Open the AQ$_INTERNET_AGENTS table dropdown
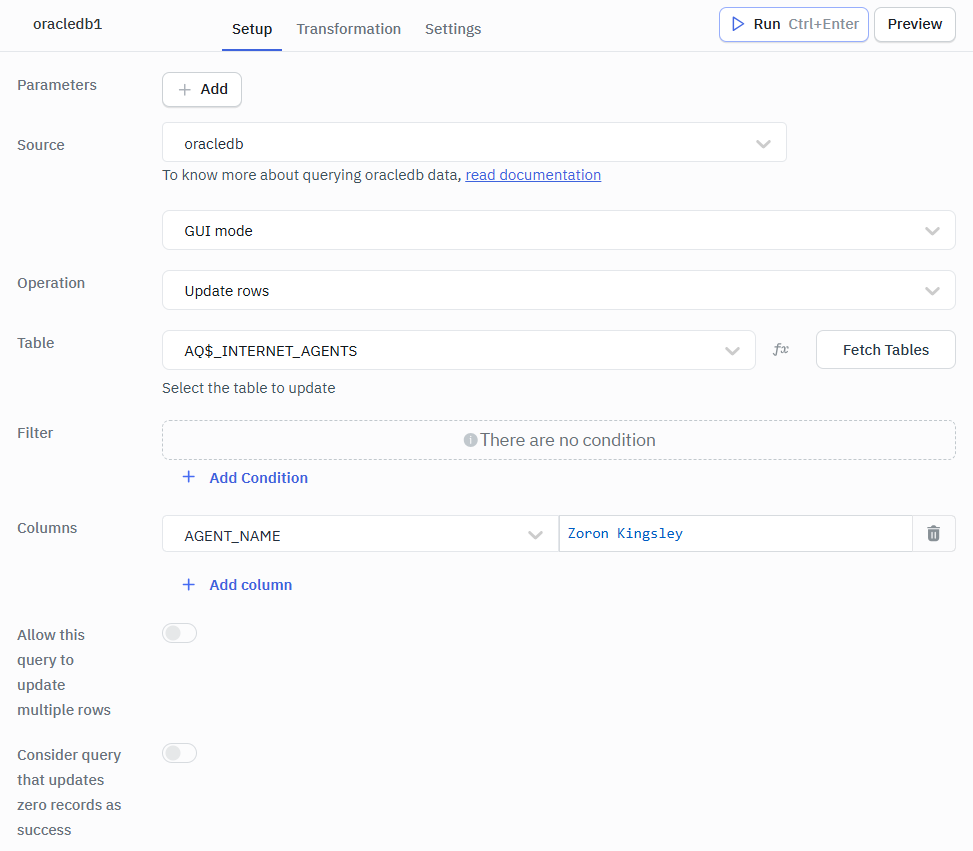Image resolution: width=973 pixels, height=851 pixels. (459, 350)
